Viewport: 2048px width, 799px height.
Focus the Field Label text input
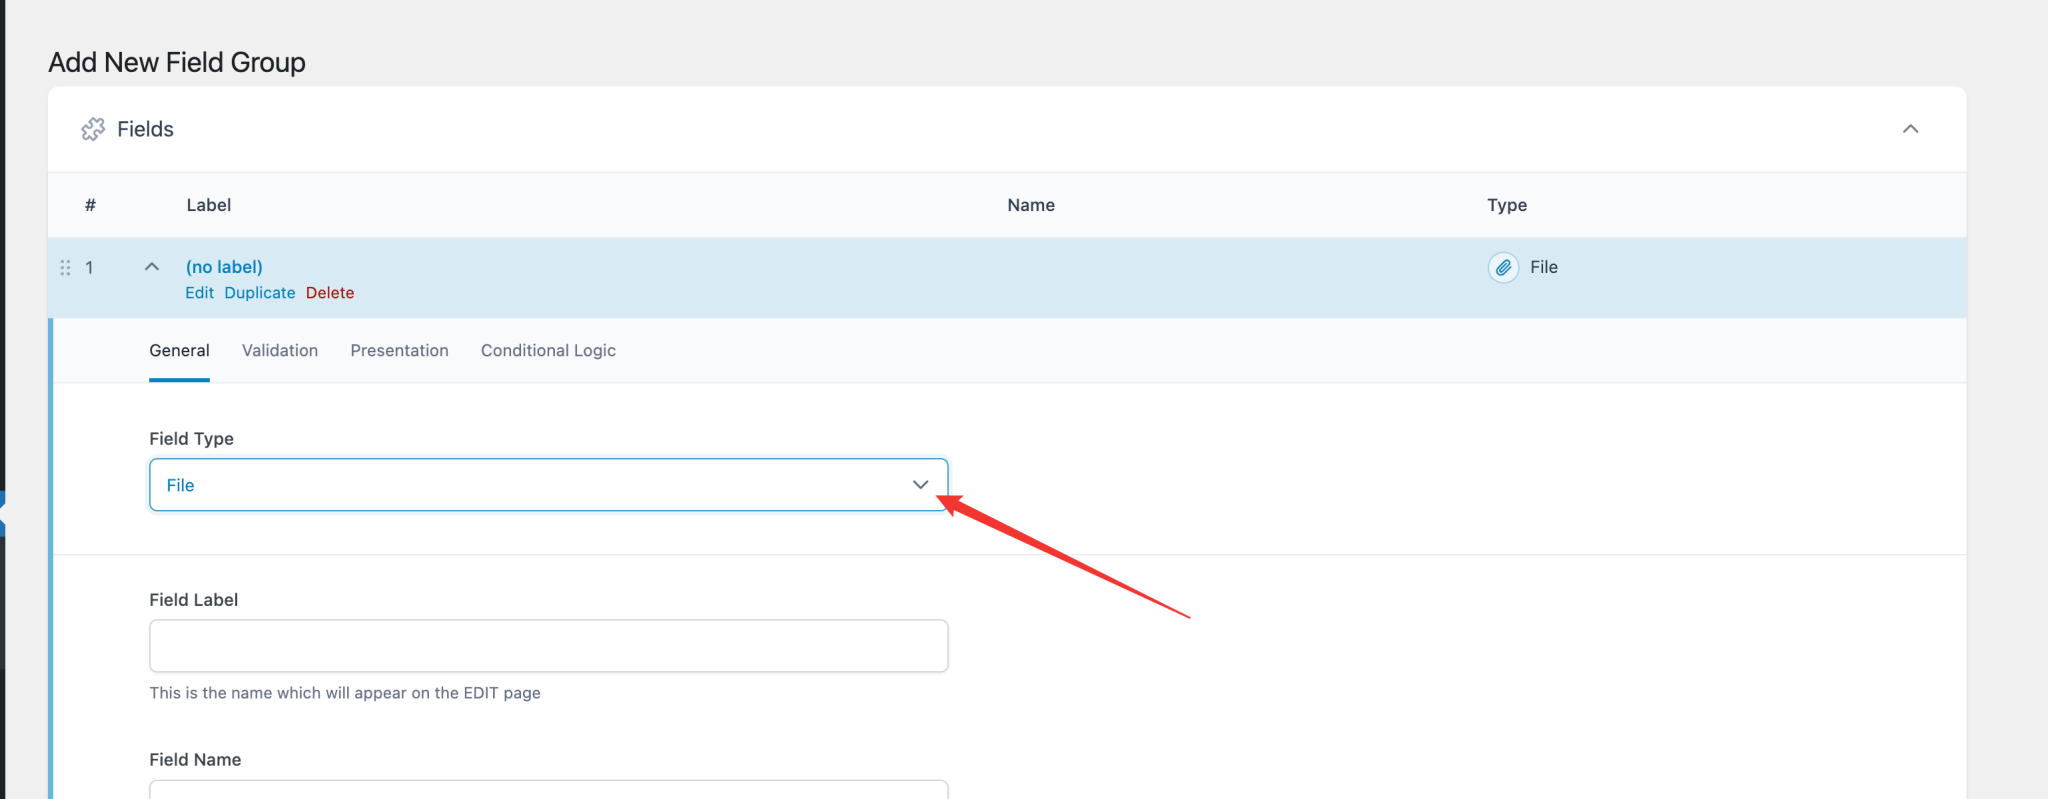(548, 646)
